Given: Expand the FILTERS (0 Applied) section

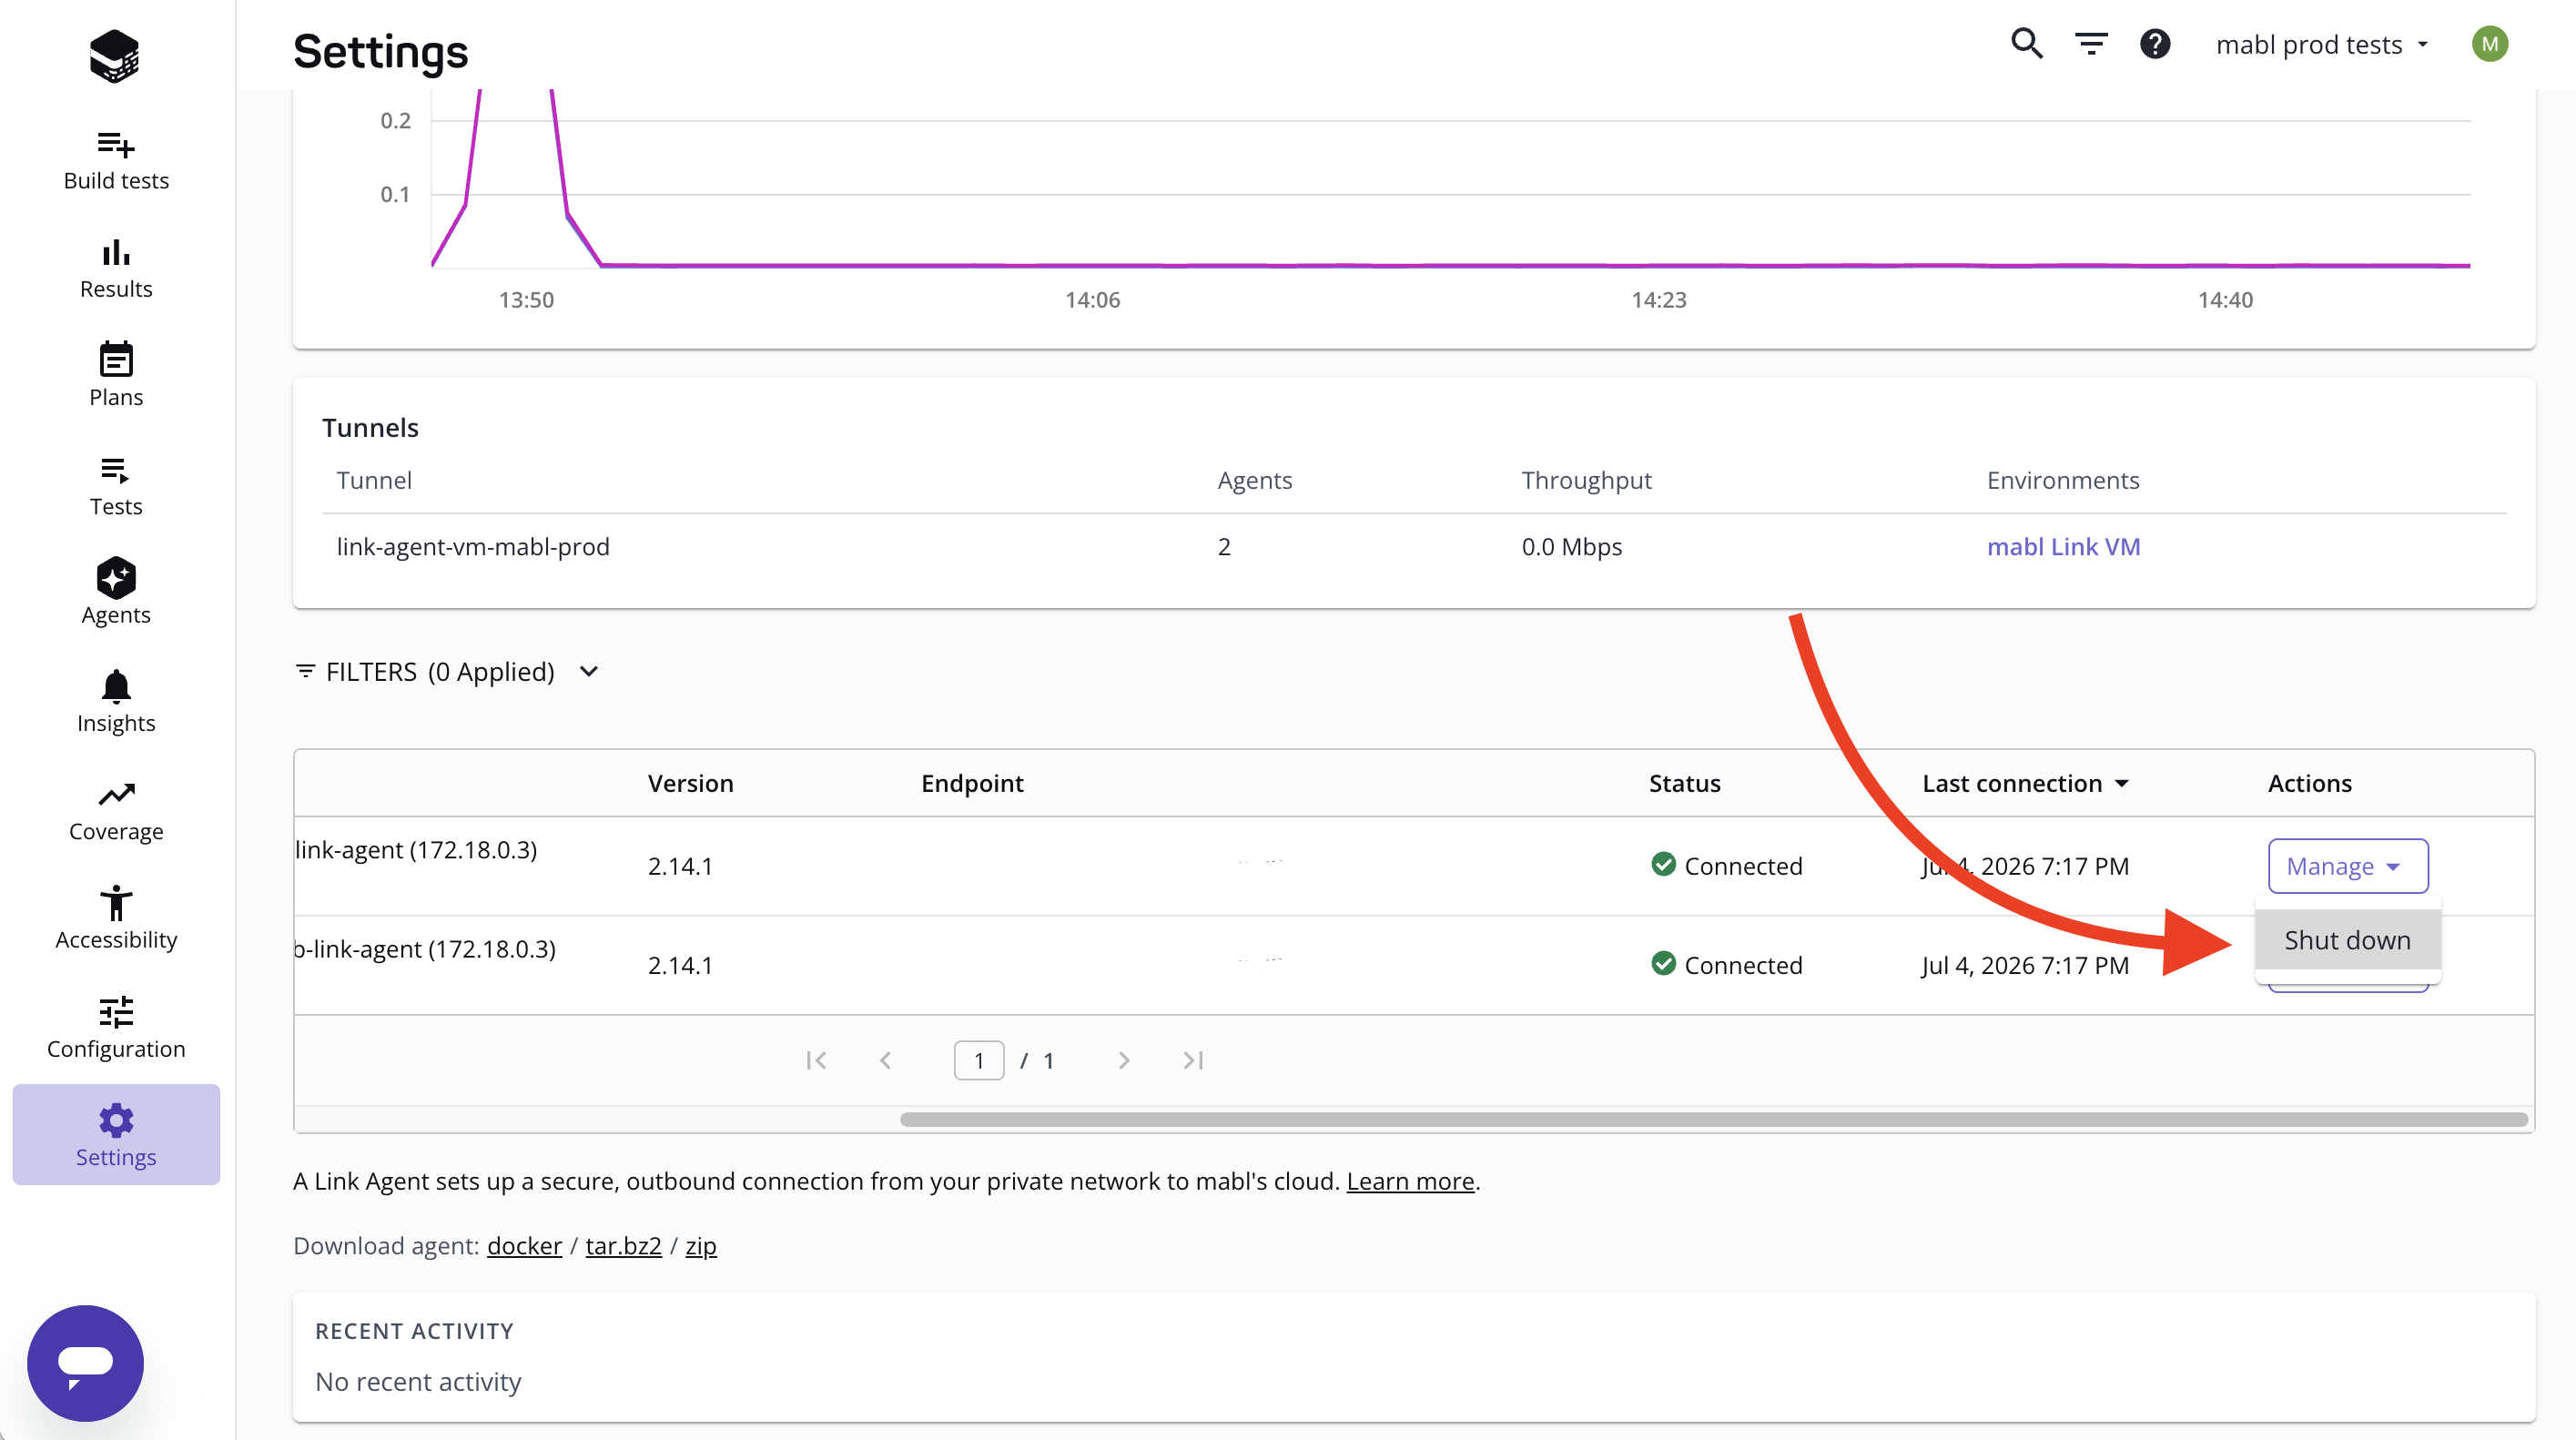Looking at the screenshot, I should point(447,672).
